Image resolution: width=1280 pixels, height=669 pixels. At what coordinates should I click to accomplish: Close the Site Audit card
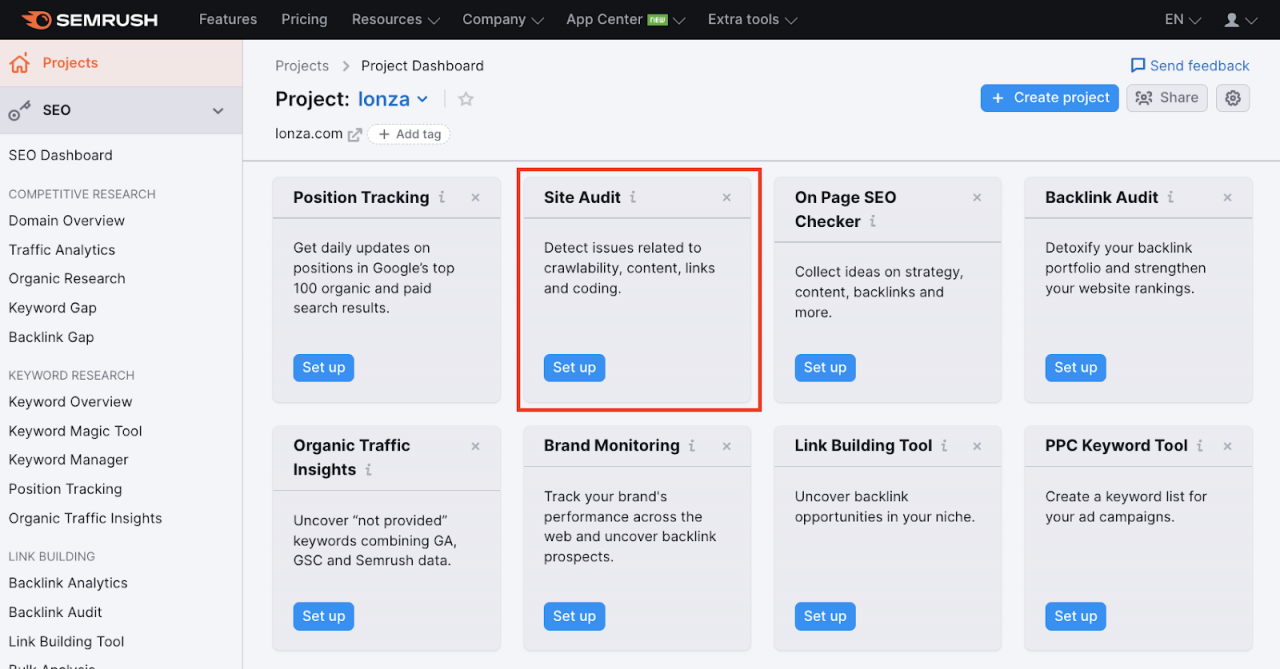coord(727,198)
